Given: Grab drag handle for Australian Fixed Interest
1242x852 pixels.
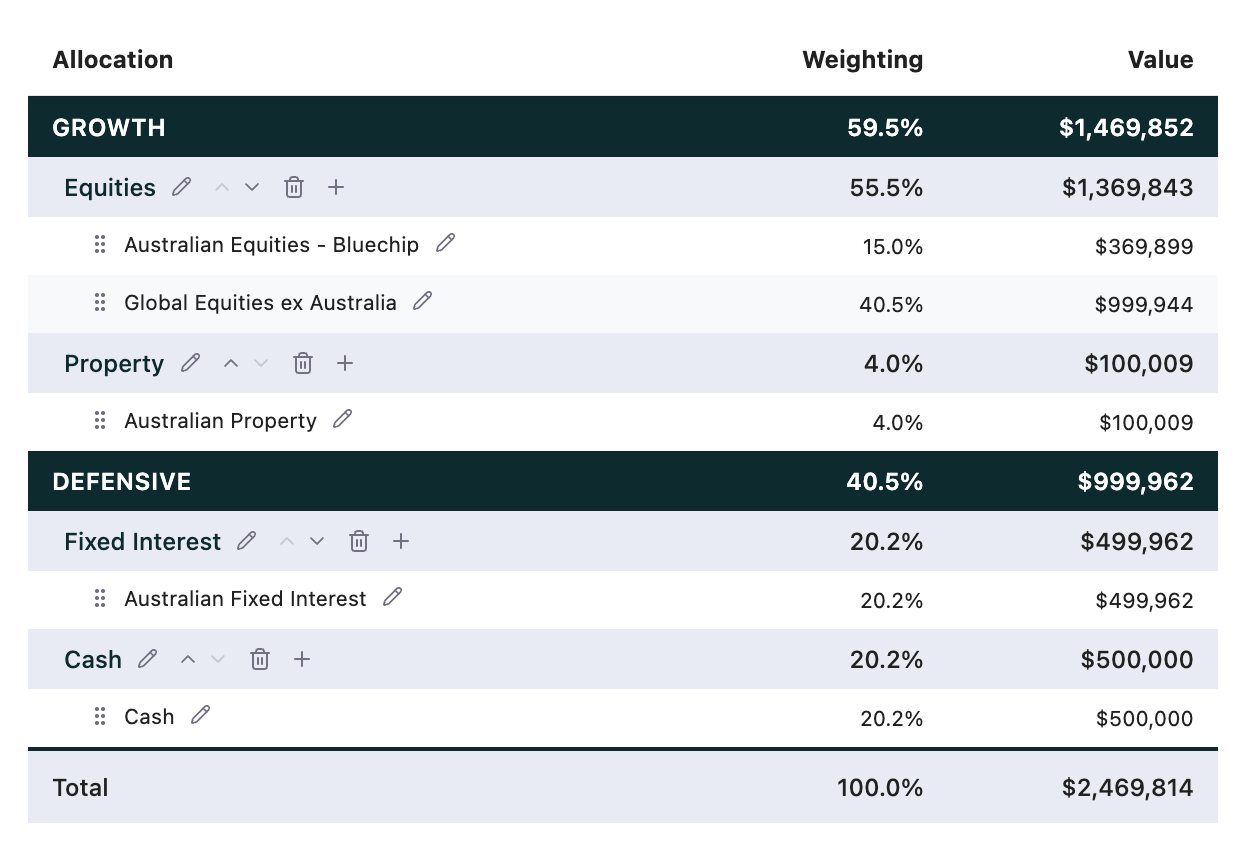Looking at the screenshot, I should (x=99, y=599).
